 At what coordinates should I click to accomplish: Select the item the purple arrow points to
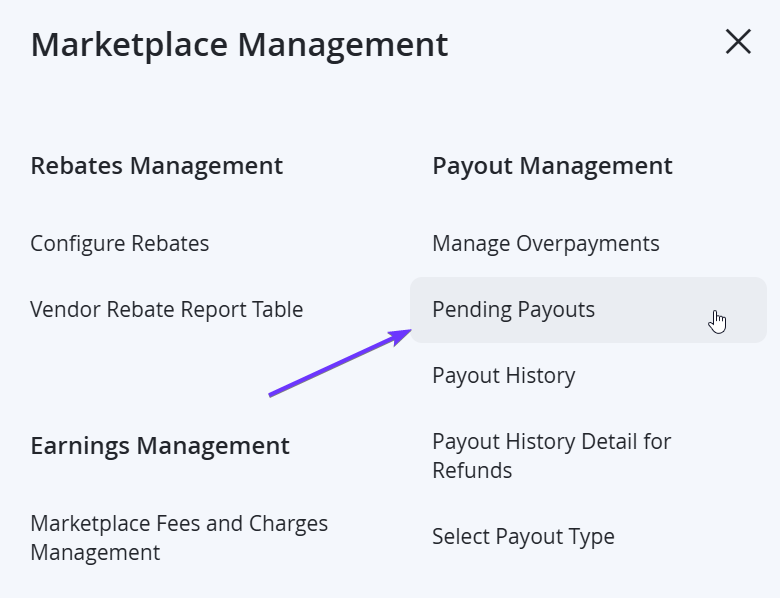point(588,310)
